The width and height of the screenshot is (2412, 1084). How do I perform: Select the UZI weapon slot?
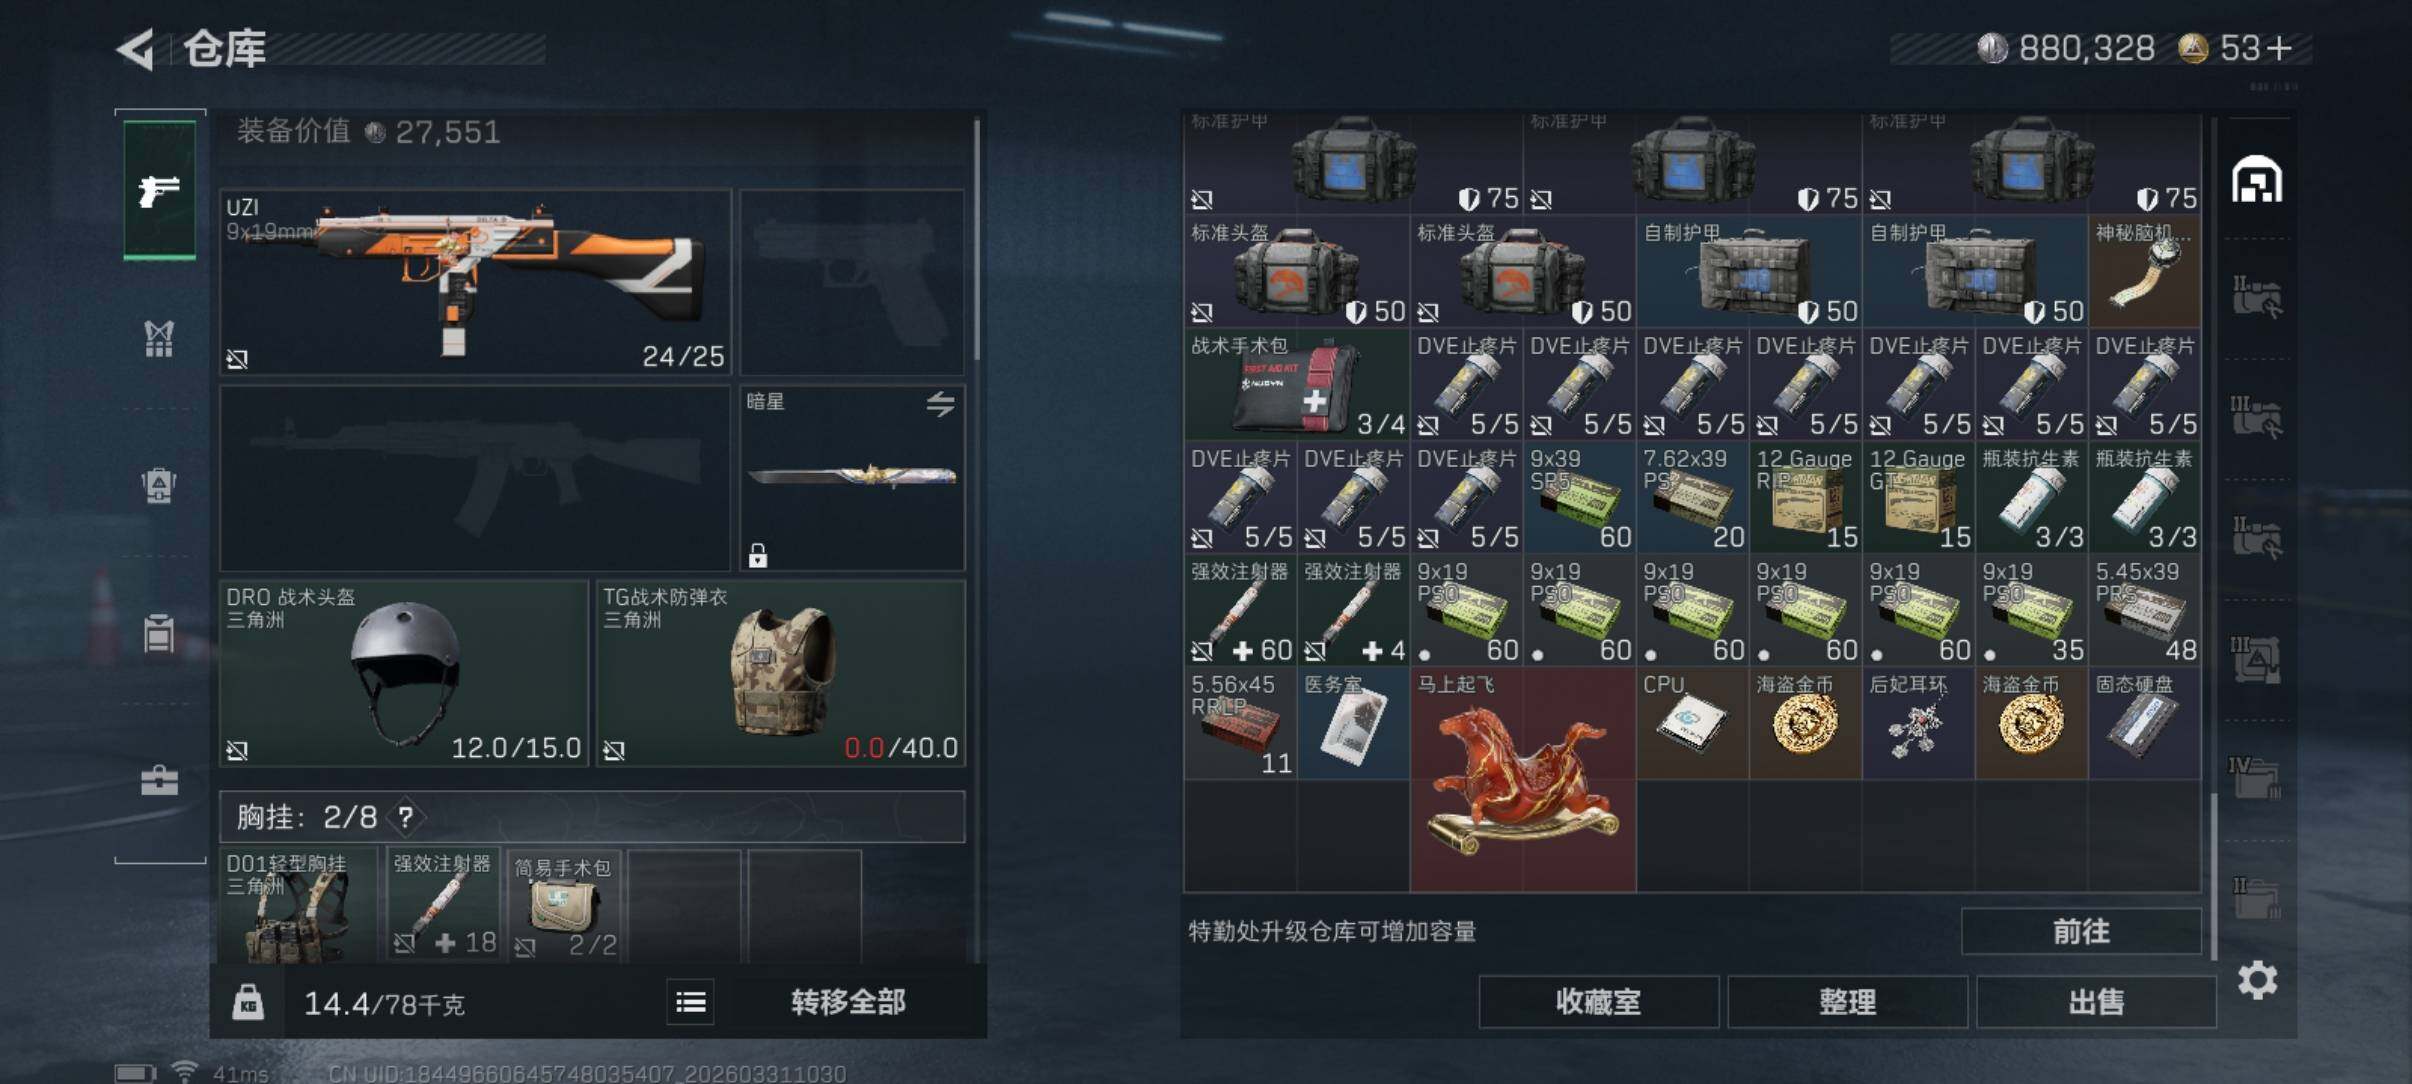click(475, 282)
